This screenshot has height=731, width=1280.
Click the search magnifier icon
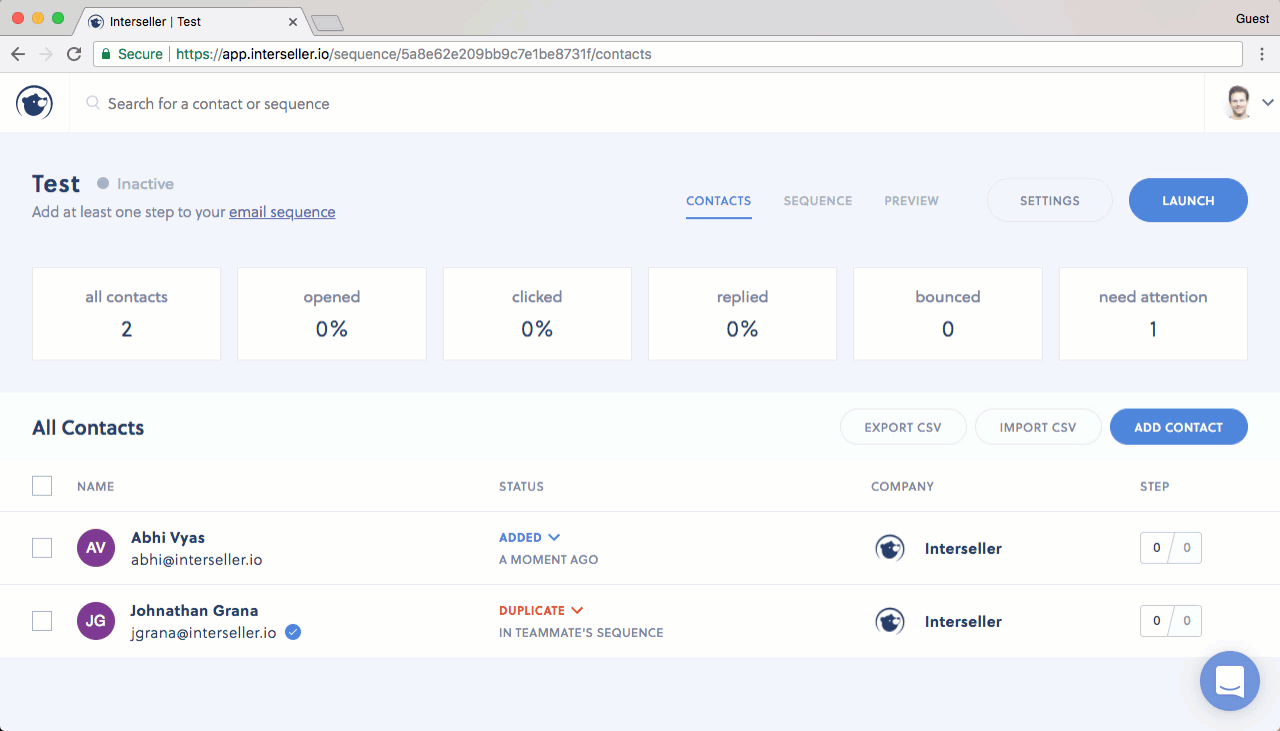[93, 103]
